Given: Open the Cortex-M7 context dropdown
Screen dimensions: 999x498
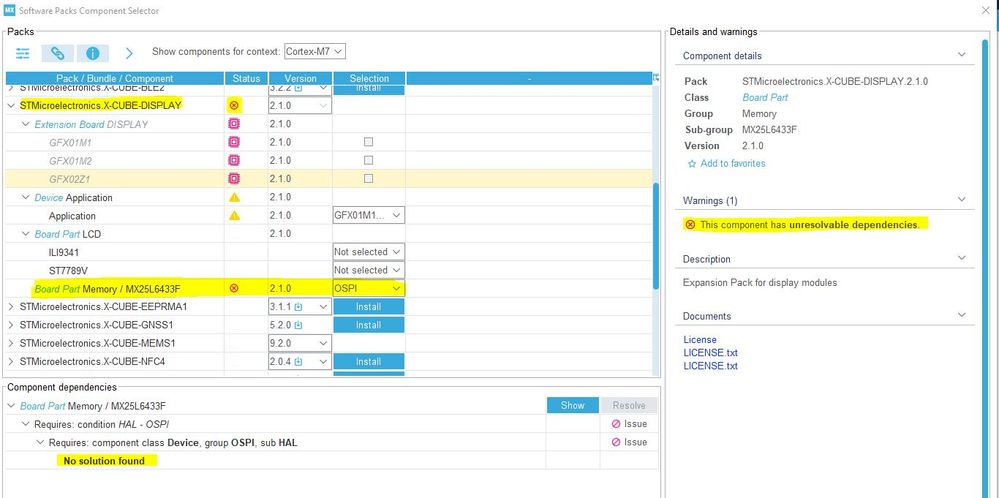Looking at the screenshot, I should (315, 51).
